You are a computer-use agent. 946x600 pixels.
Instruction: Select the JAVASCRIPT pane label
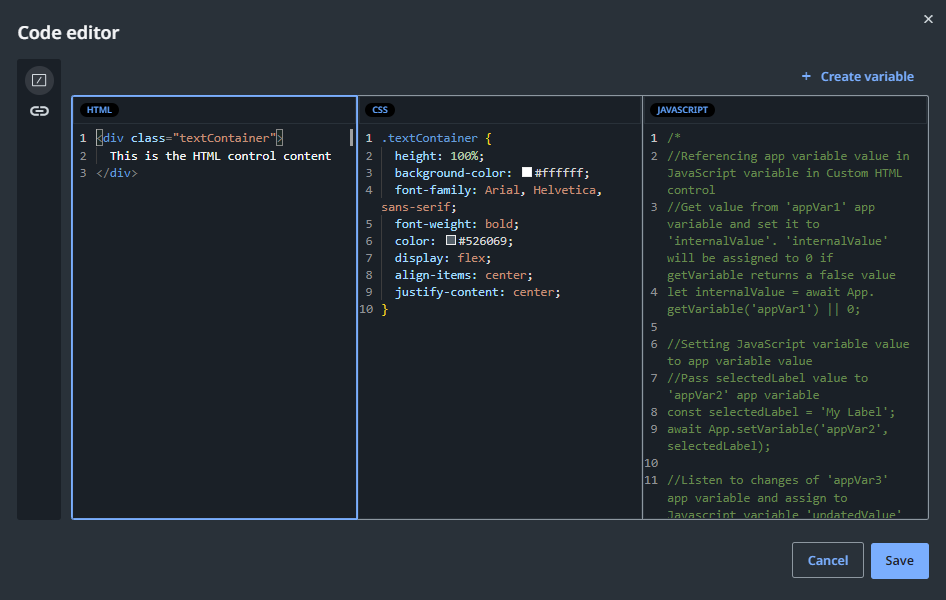[682, 110]
